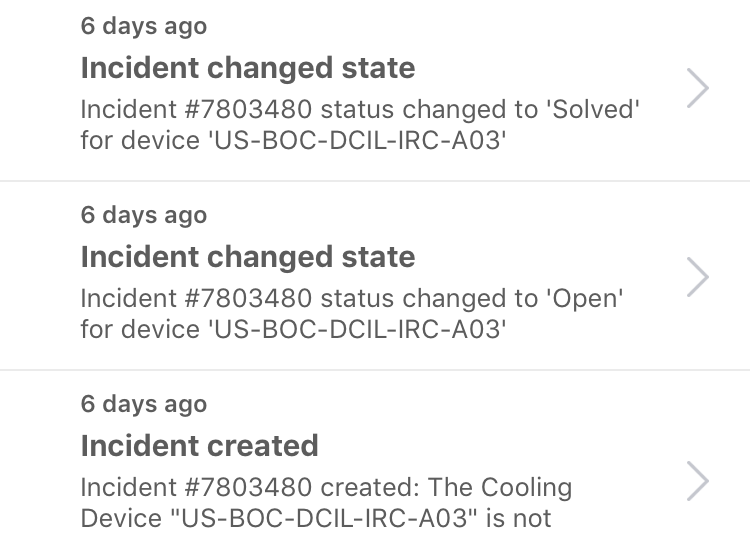Image resolution: width=750 pixels, height=537 pixels.
Task: Click the Device "US-BOC-DCIL-IRC-A03" is not line
Action: (315, 519)
